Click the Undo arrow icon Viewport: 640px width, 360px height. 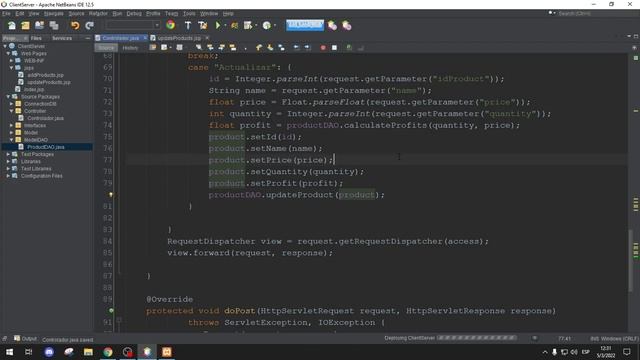pos(75,25)
